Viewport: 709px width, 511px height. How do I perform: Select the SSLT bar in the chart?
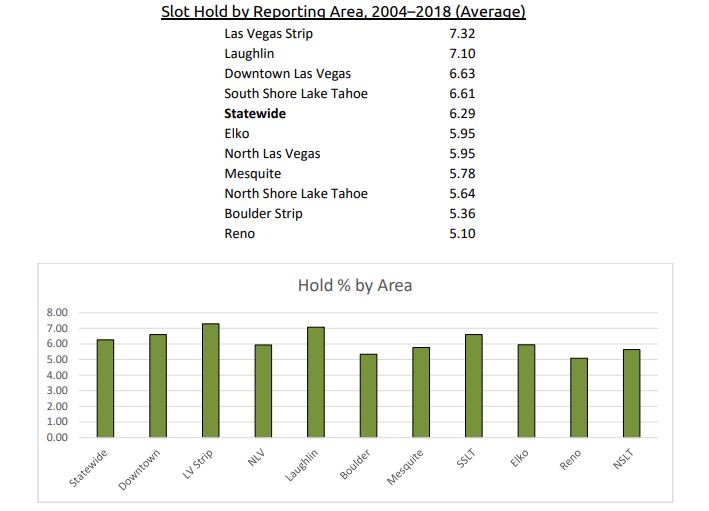[x=473, y=386]
